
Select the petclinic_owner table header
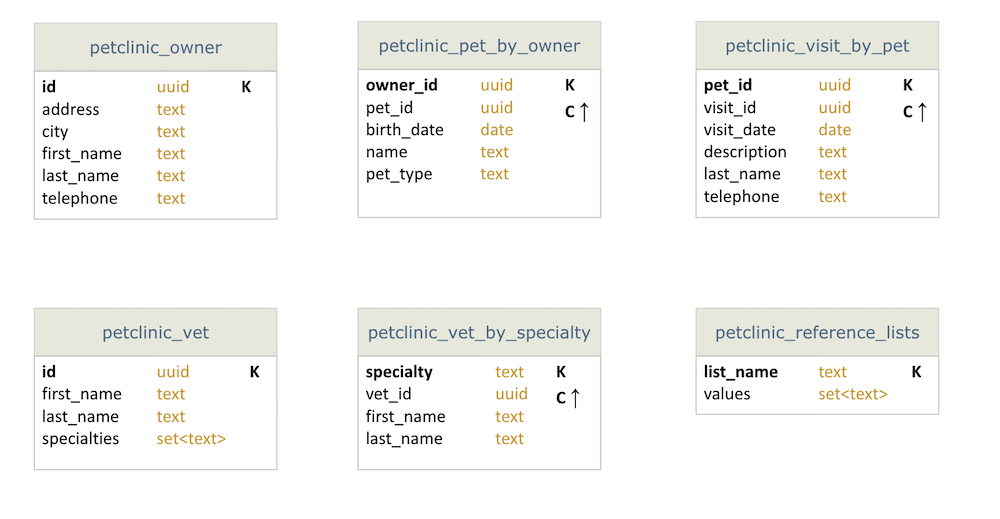[155, 48]
